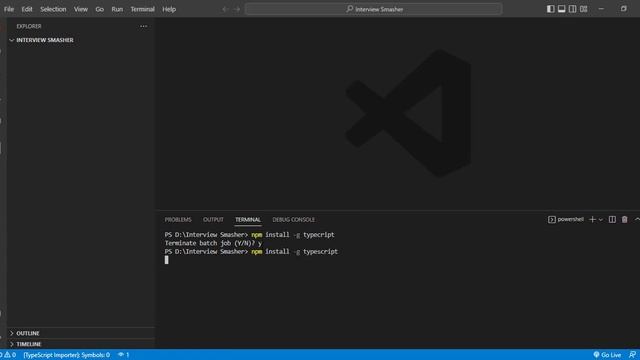Screen dimensions: 640x360
Task: Open the Go menu
Action: 100,9
